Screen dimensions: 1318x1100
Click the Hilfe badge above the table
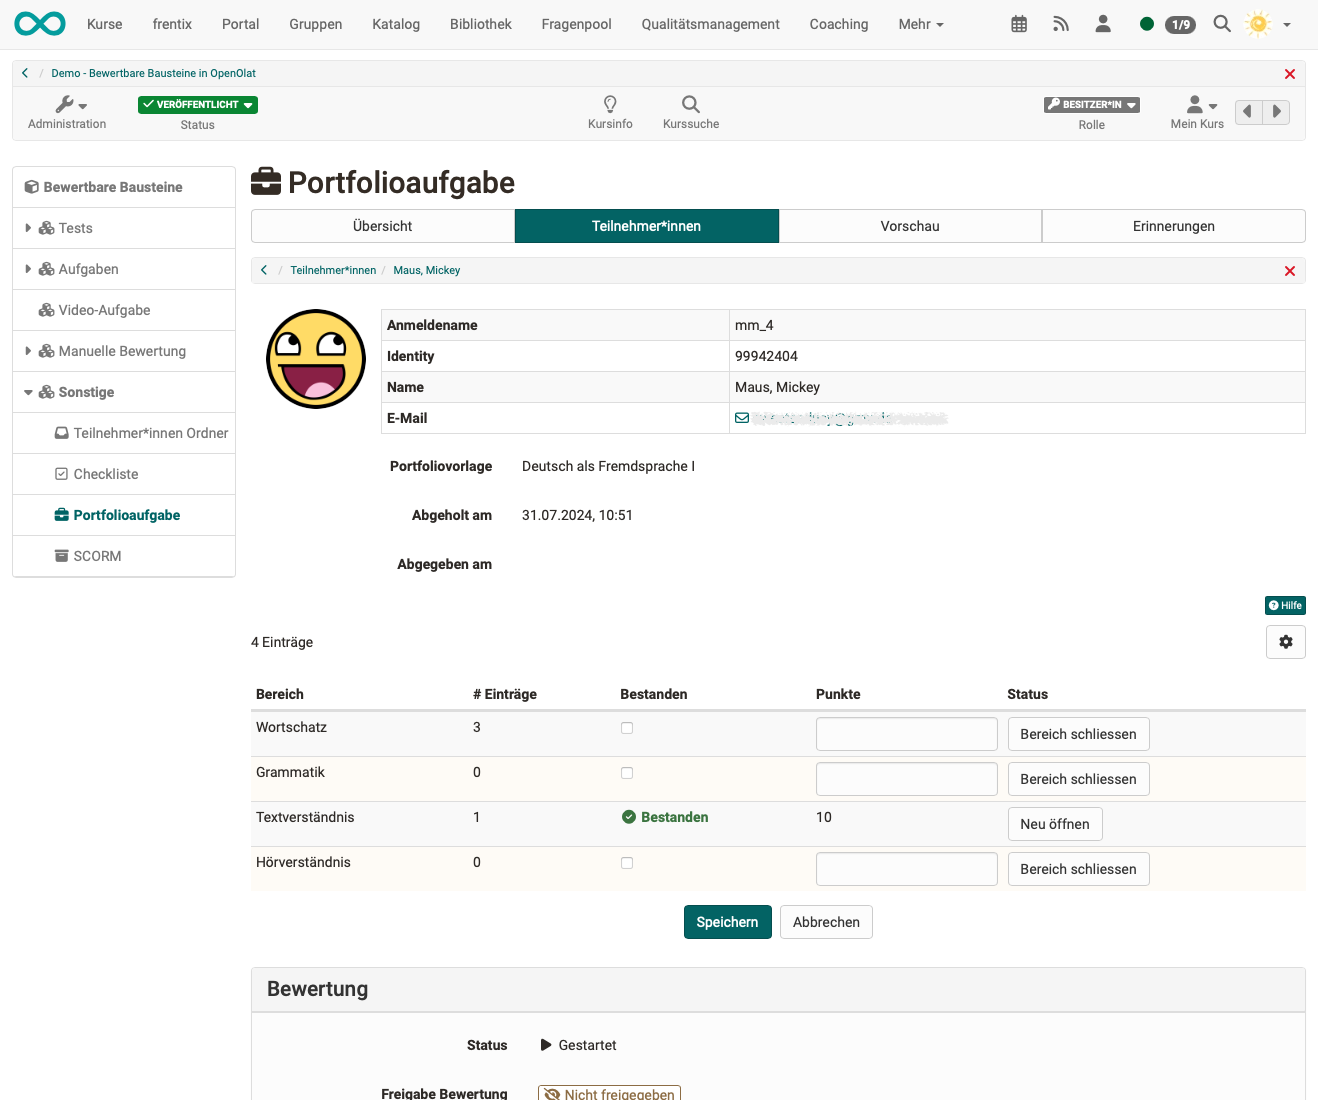point(1285,605)
